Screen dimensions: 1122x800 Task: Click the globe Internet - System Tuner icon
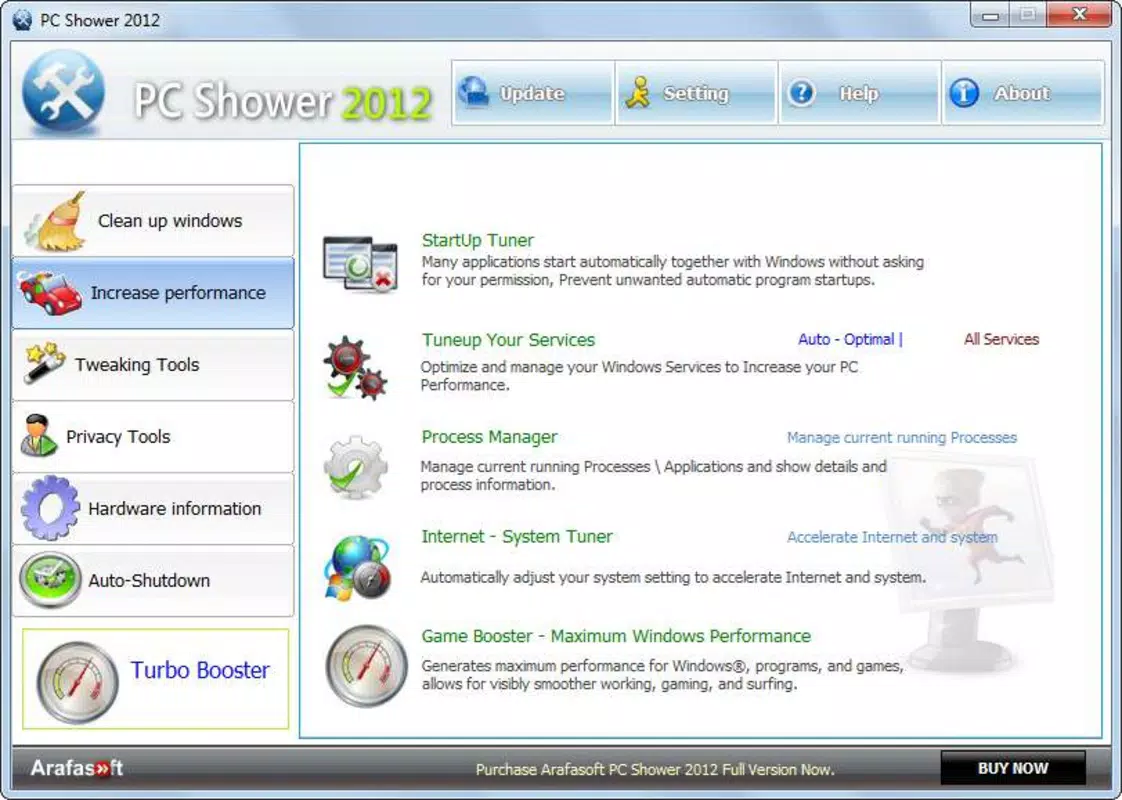358,567
